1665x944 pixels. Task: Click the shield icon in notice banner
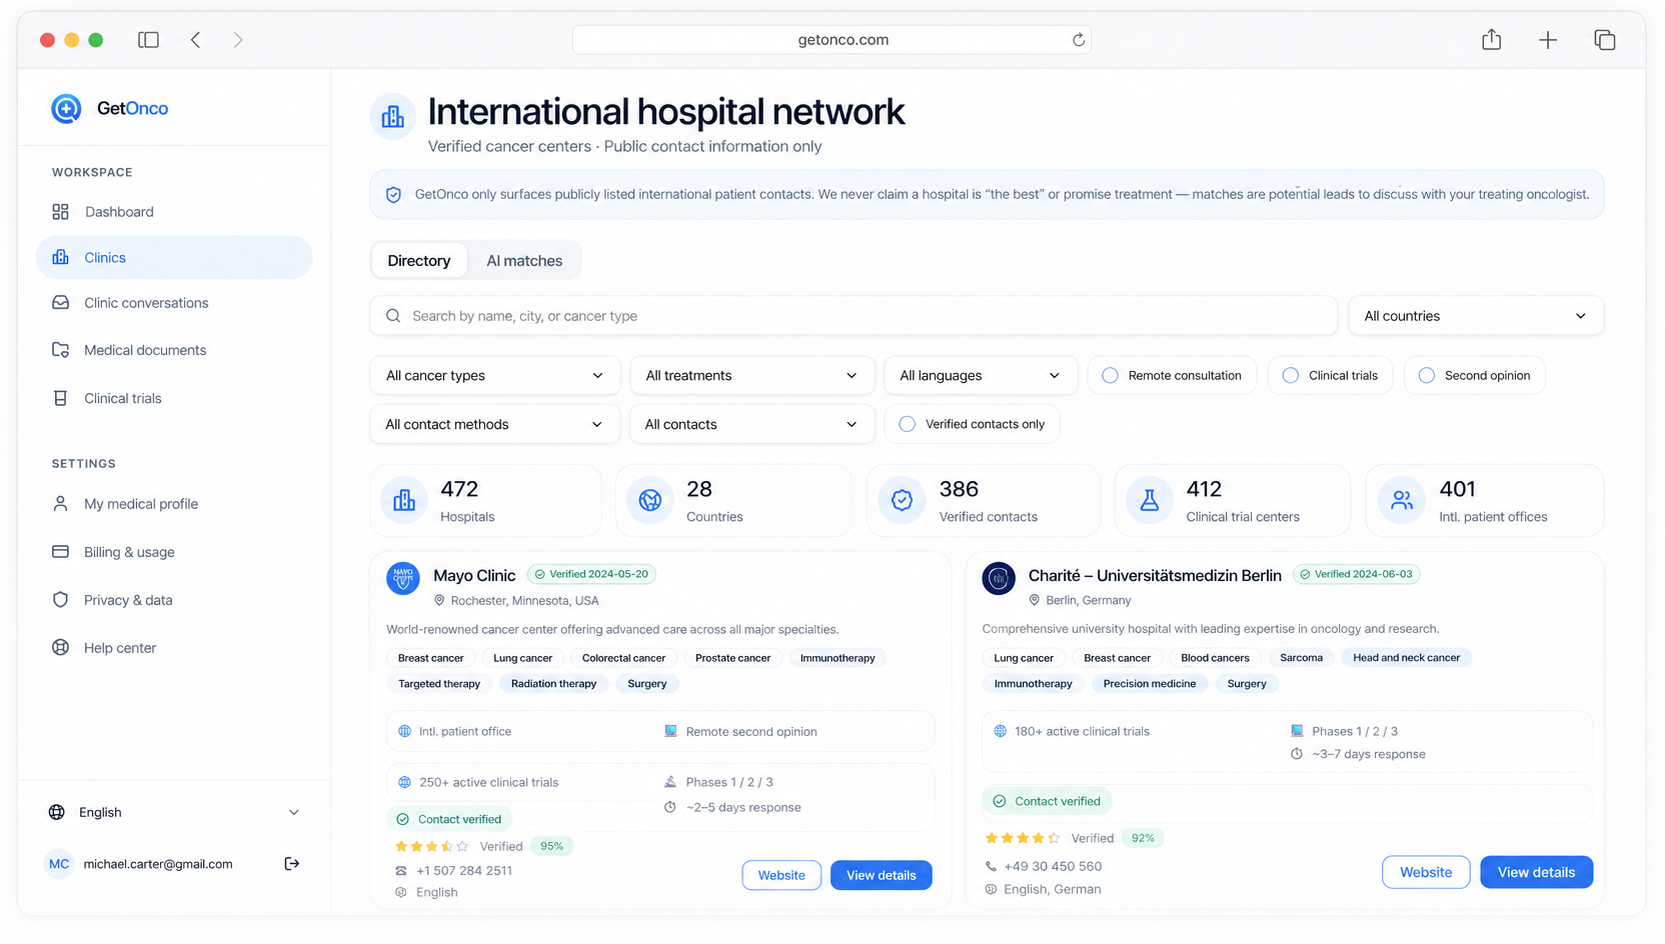(394, 195)
